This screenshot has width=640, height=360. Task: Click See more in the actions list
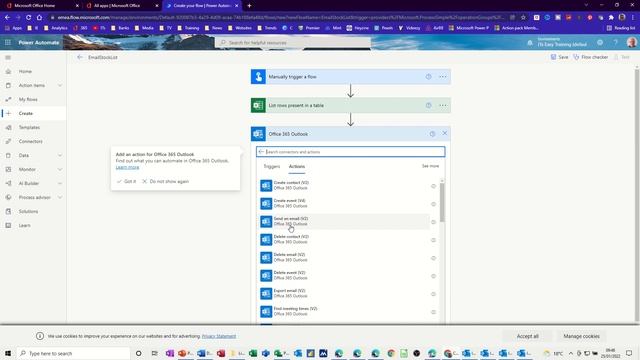430,166
